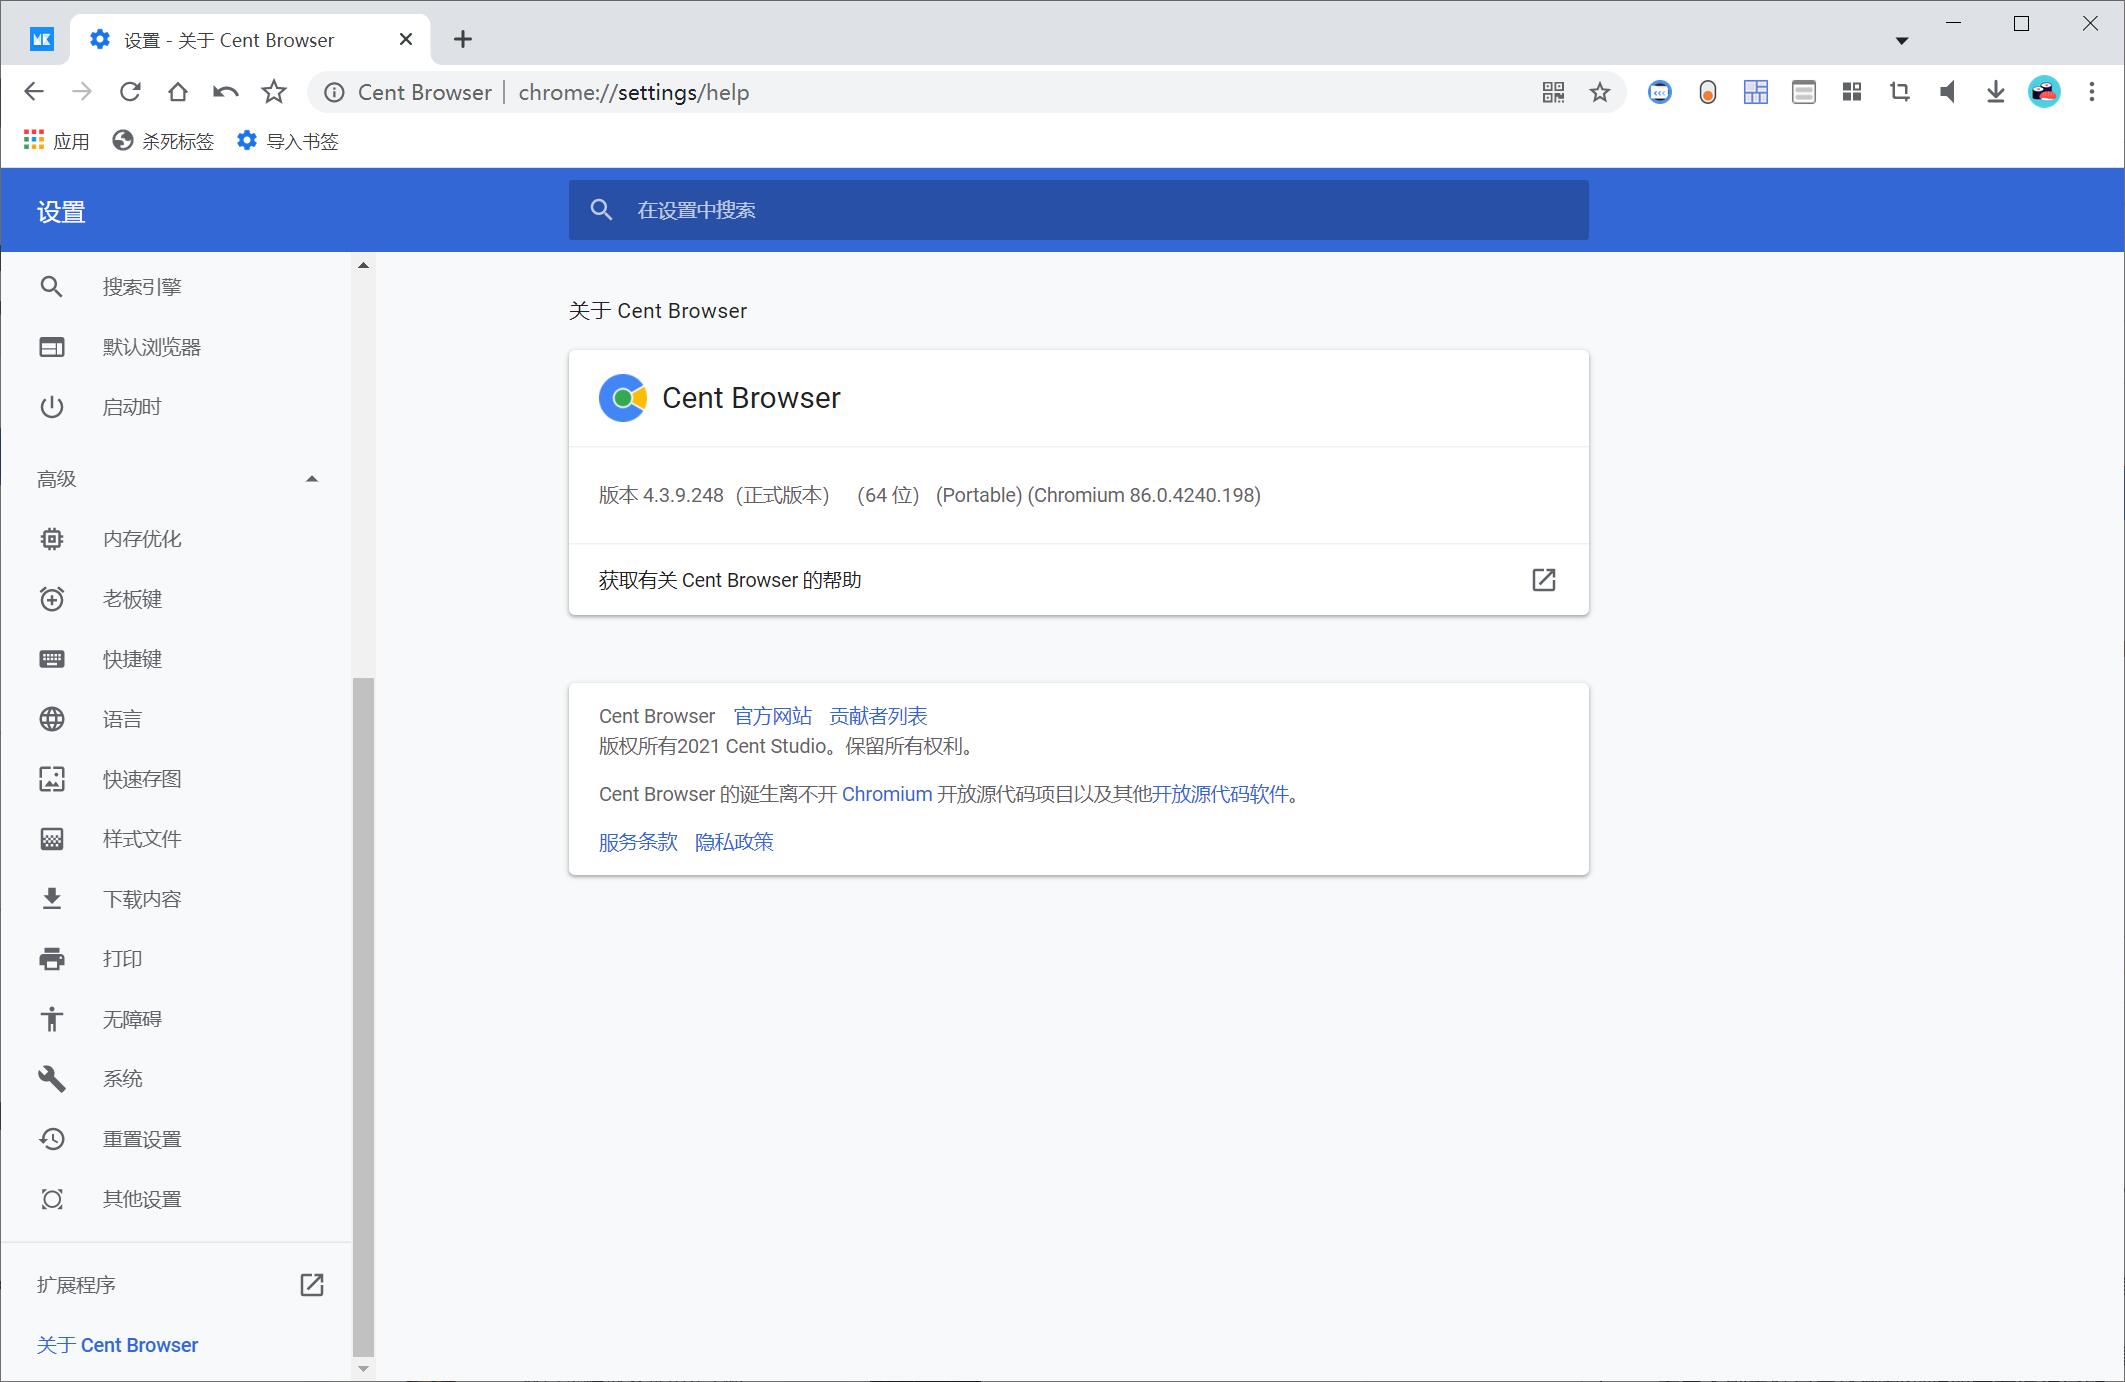Open the profile avatar menu
Image resolution: width=2125 pixels, height=1382 pixels.
(x=2043, y=93)
